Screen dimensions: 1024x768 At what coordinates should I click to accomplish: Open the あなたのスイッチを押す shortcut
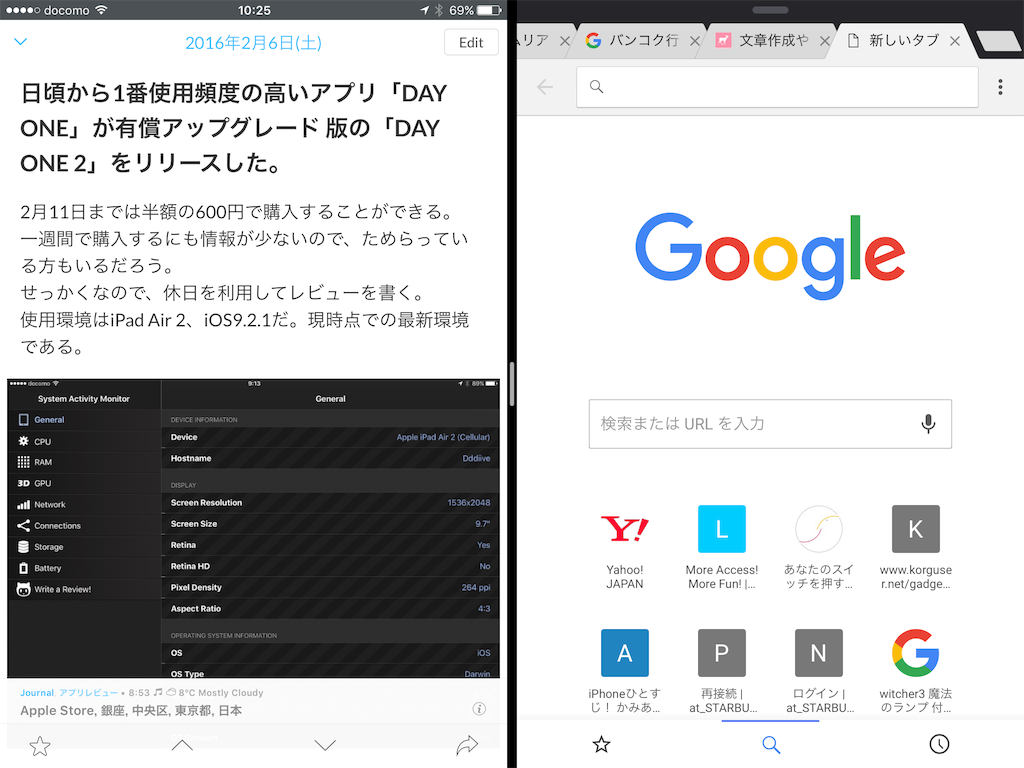[x=818, y=547]
